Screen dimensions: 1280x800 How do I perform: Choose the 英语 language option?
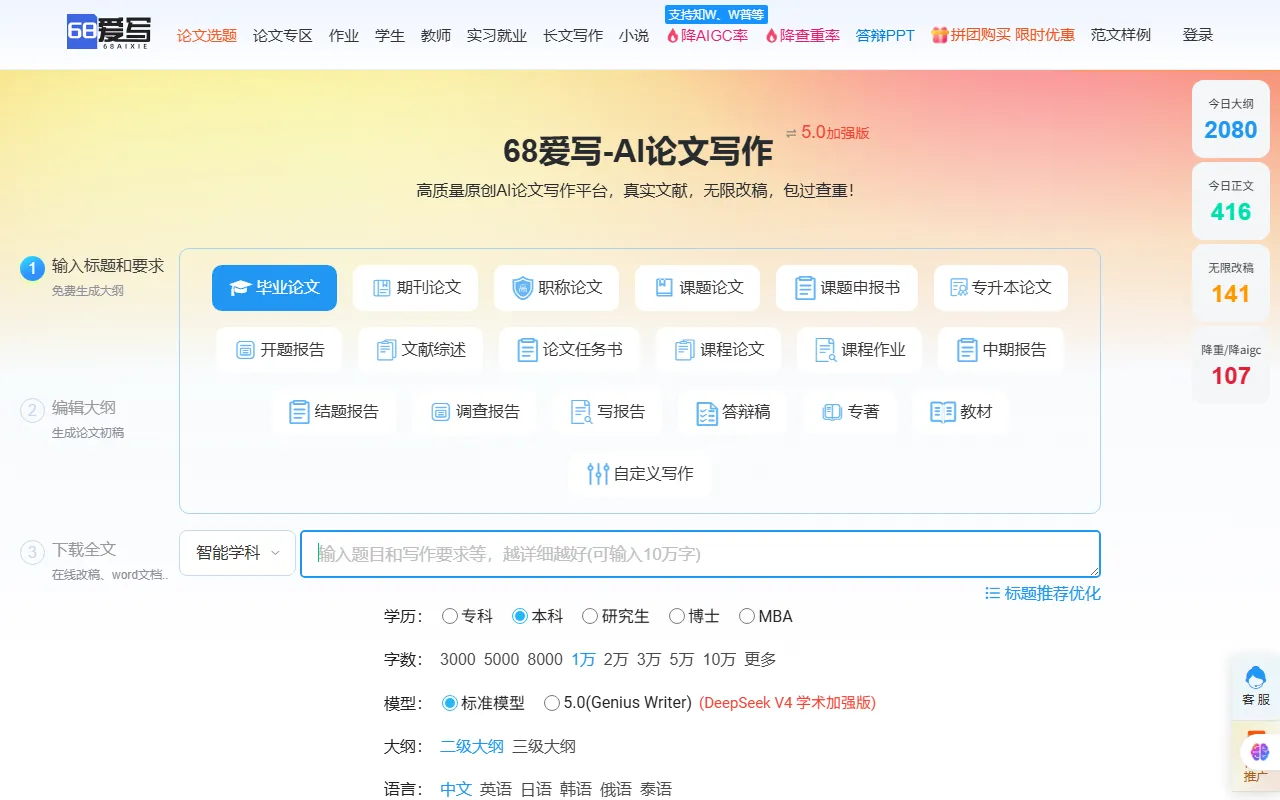(496, 789)
